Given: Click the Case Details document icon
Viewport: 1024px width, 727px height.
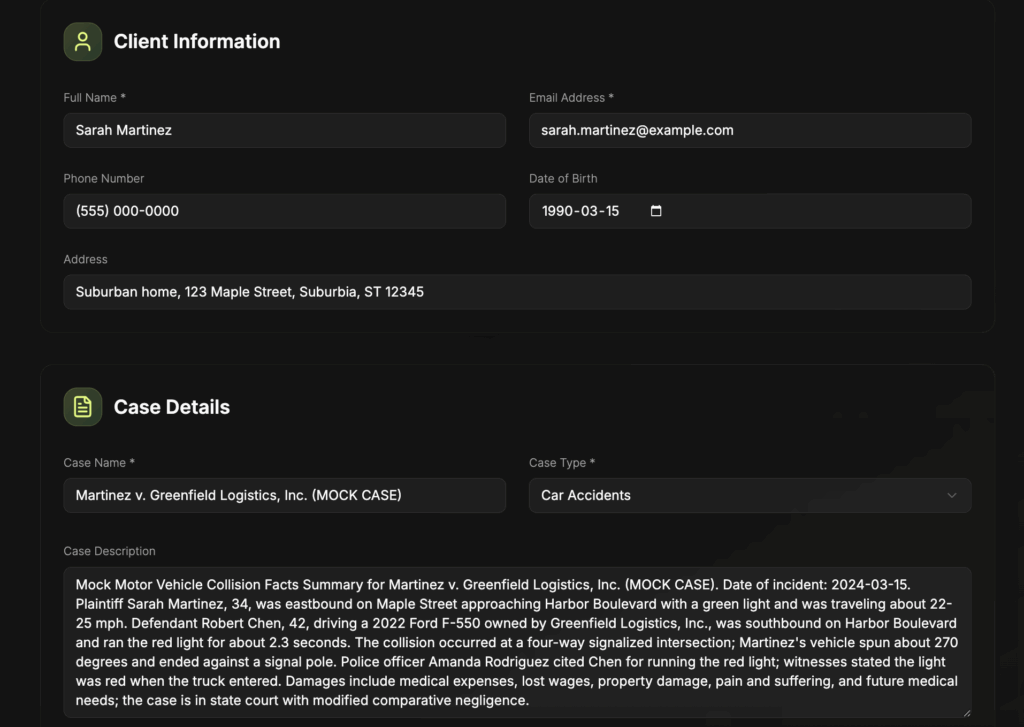Looking at the screenshot, I should (x=83, y=407).
